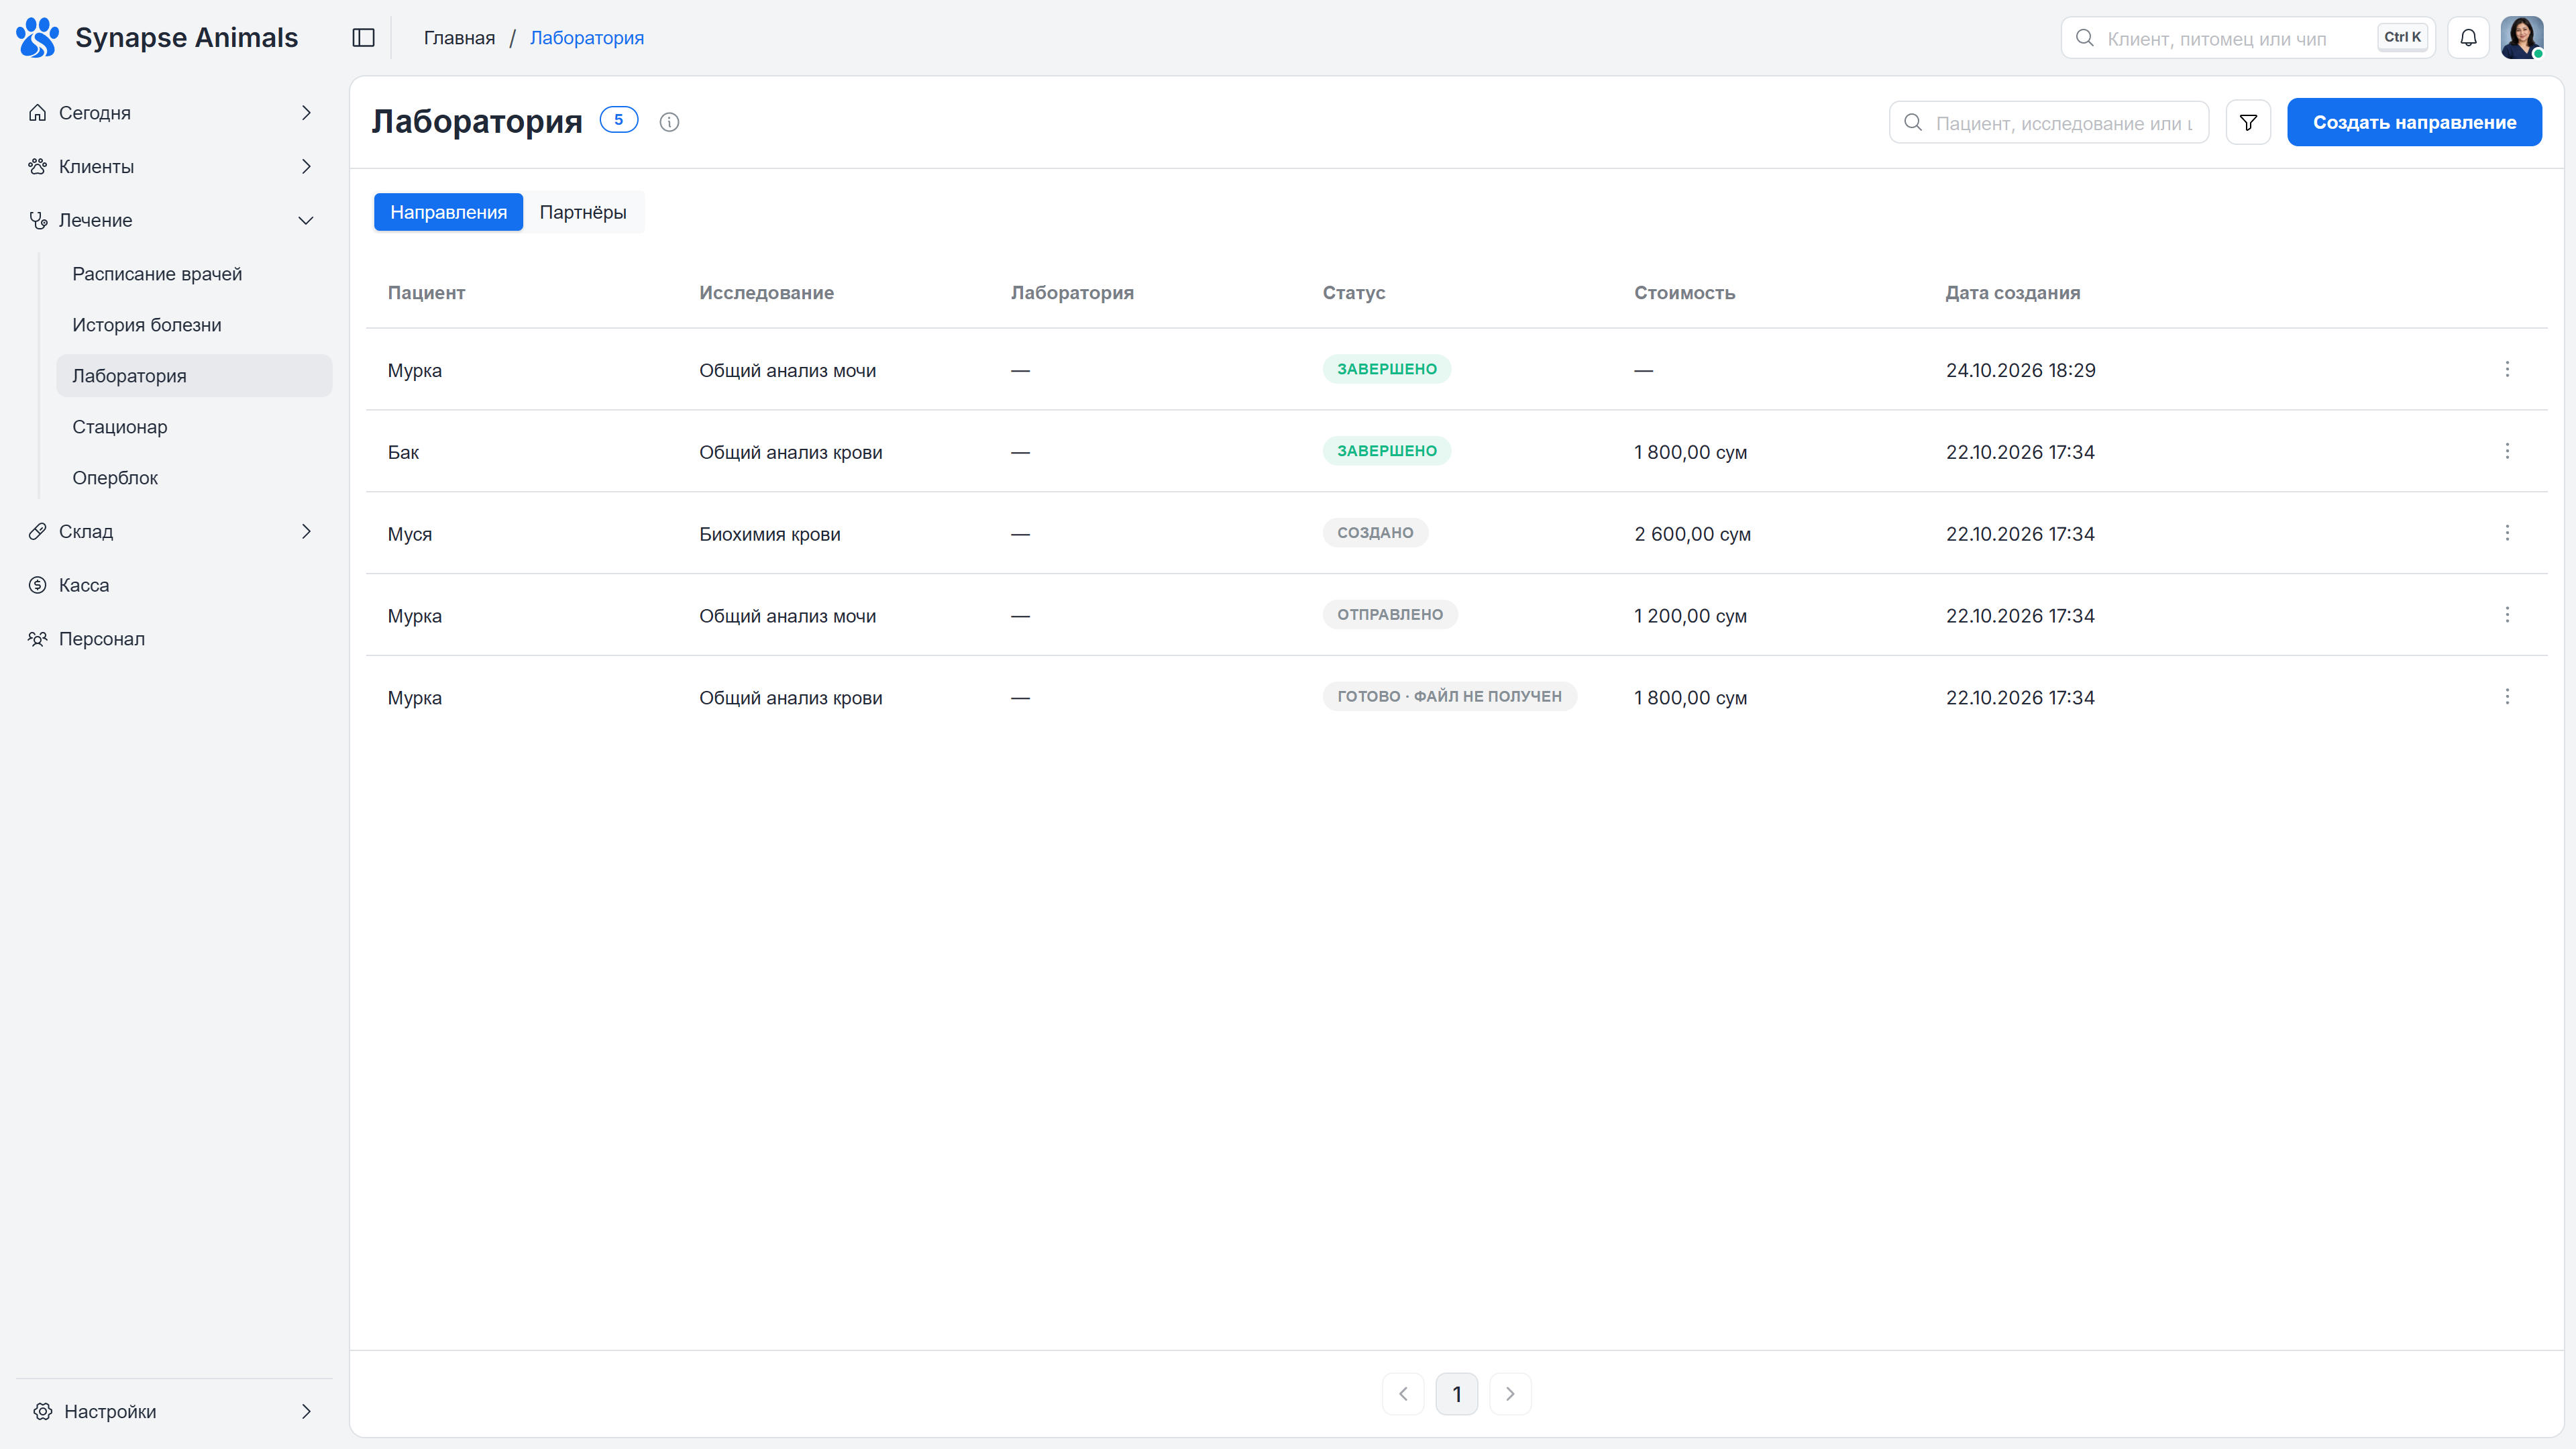Show info icon next to Лаборатория title
This screenshot has width=2576, height=1449.
669,122
